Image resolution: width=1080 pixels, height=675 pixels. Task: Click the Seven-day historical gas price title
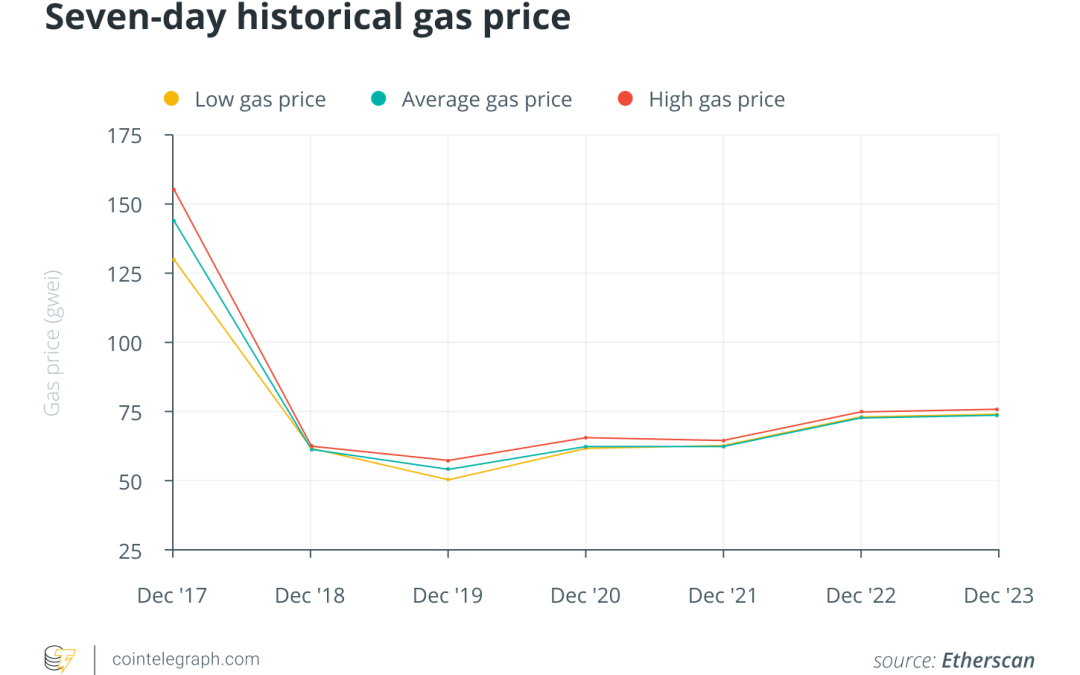(x=308, y=17)
